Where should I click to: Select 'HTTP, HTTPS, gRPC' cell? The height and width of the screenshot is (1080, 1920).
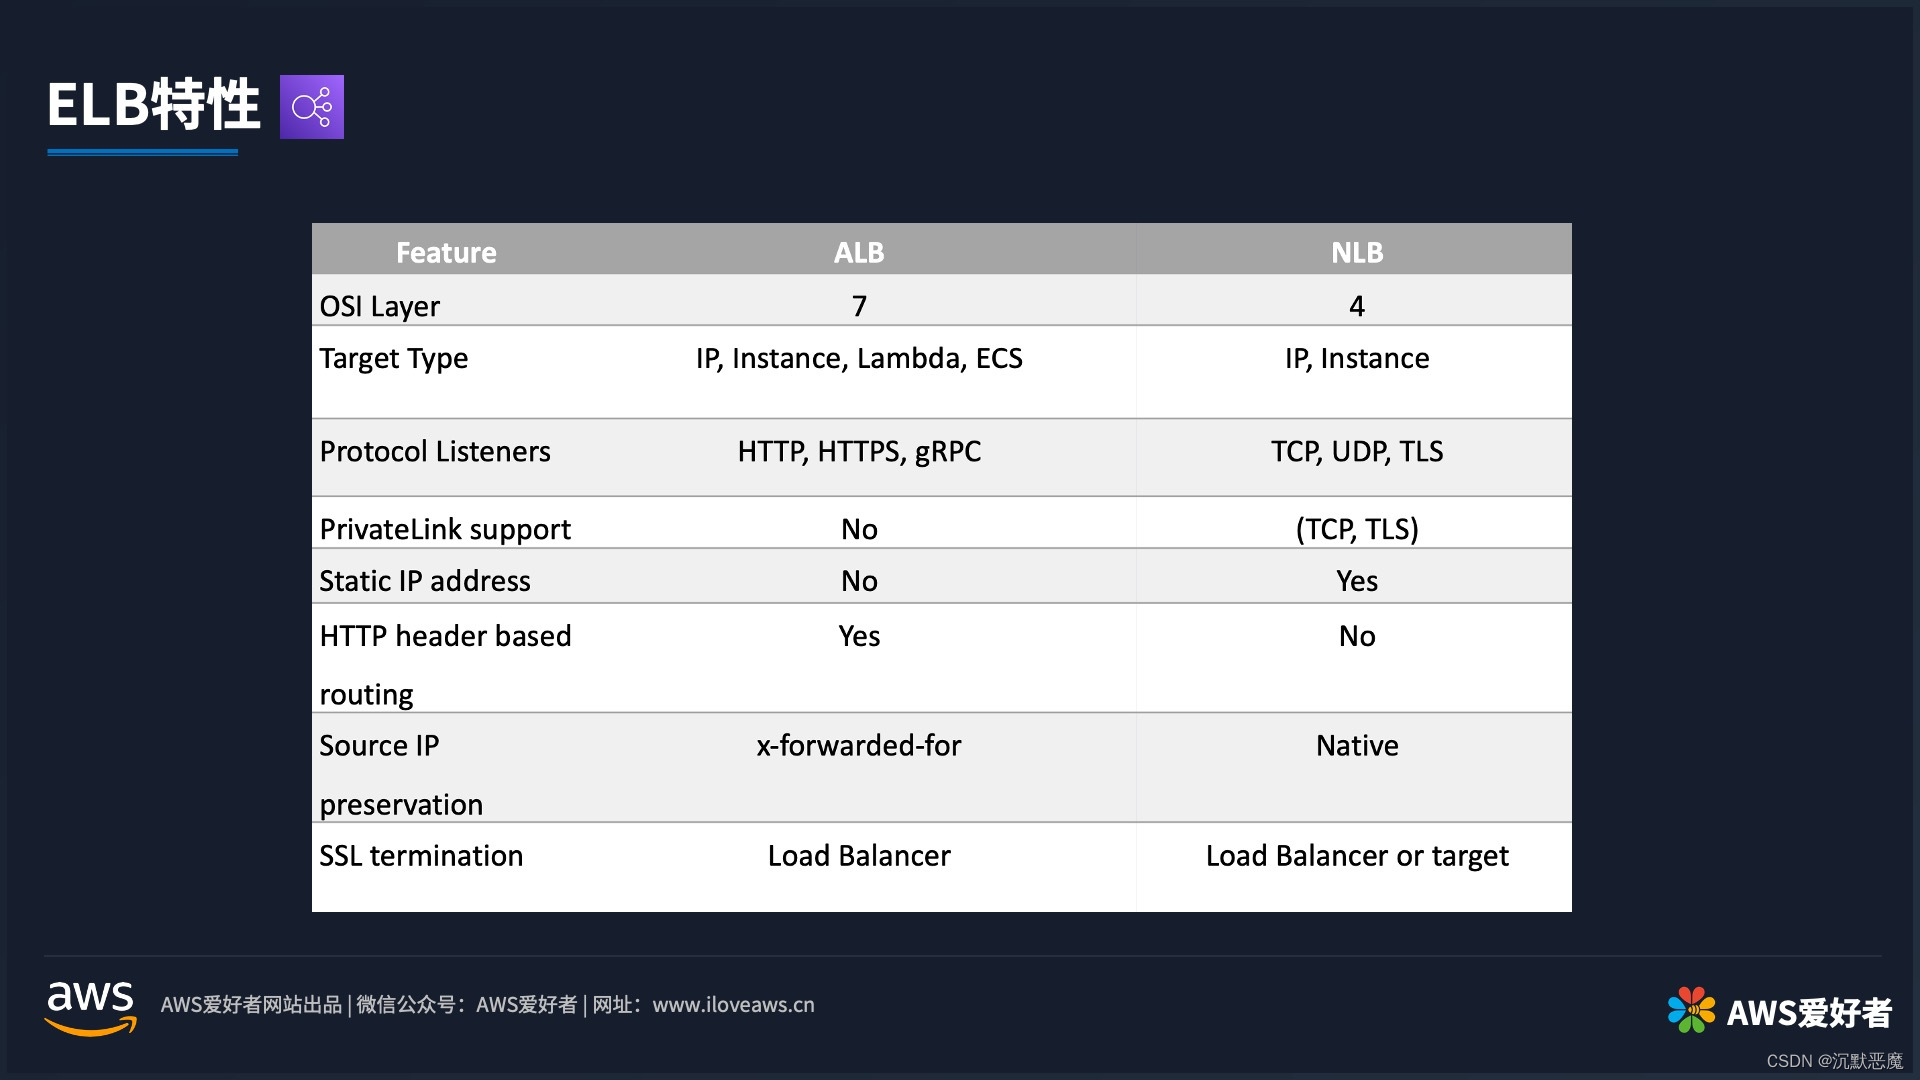(x=859, y=452)
